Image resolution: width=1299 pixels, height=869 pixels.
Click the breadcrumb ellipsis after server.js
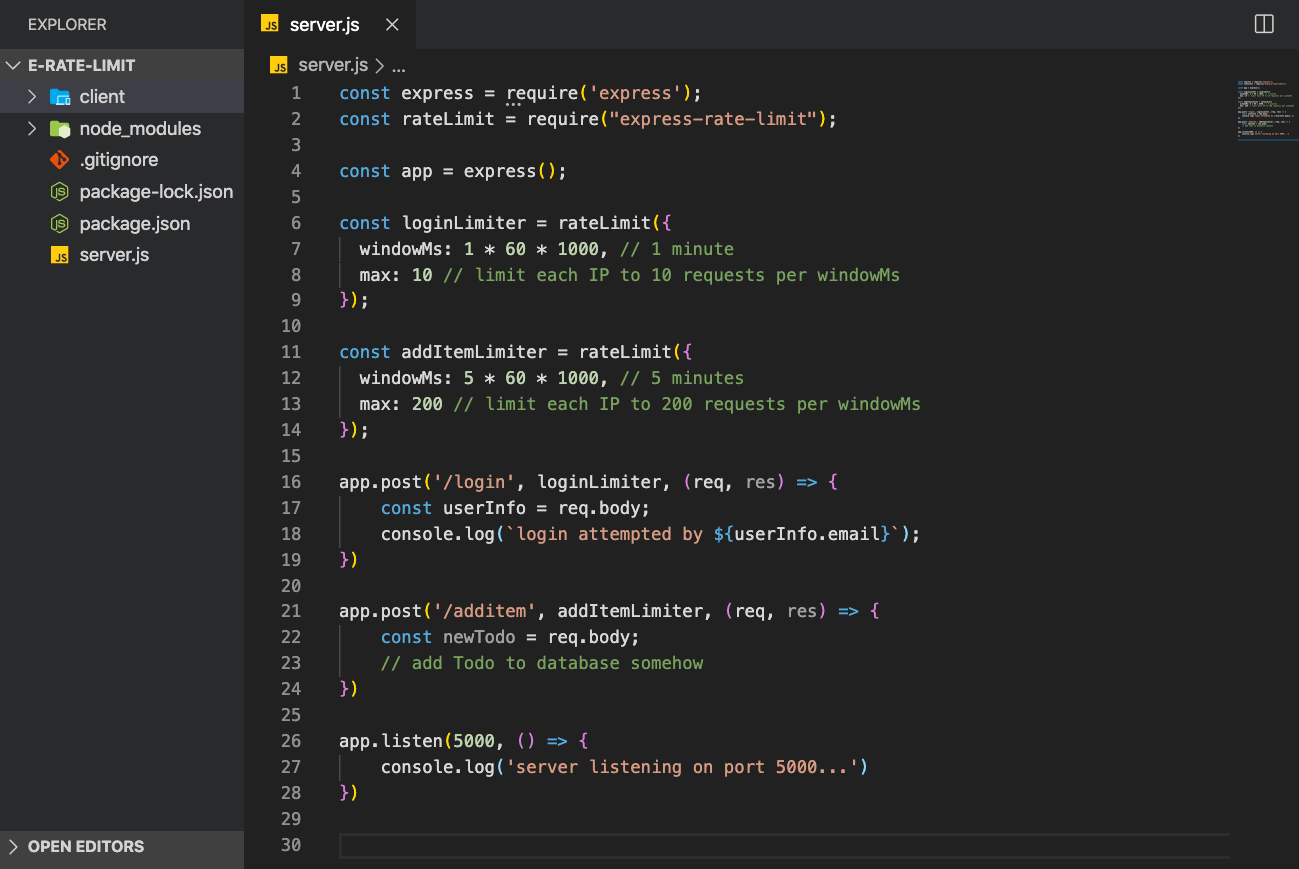pyautogui.click(x=399, y=66)
